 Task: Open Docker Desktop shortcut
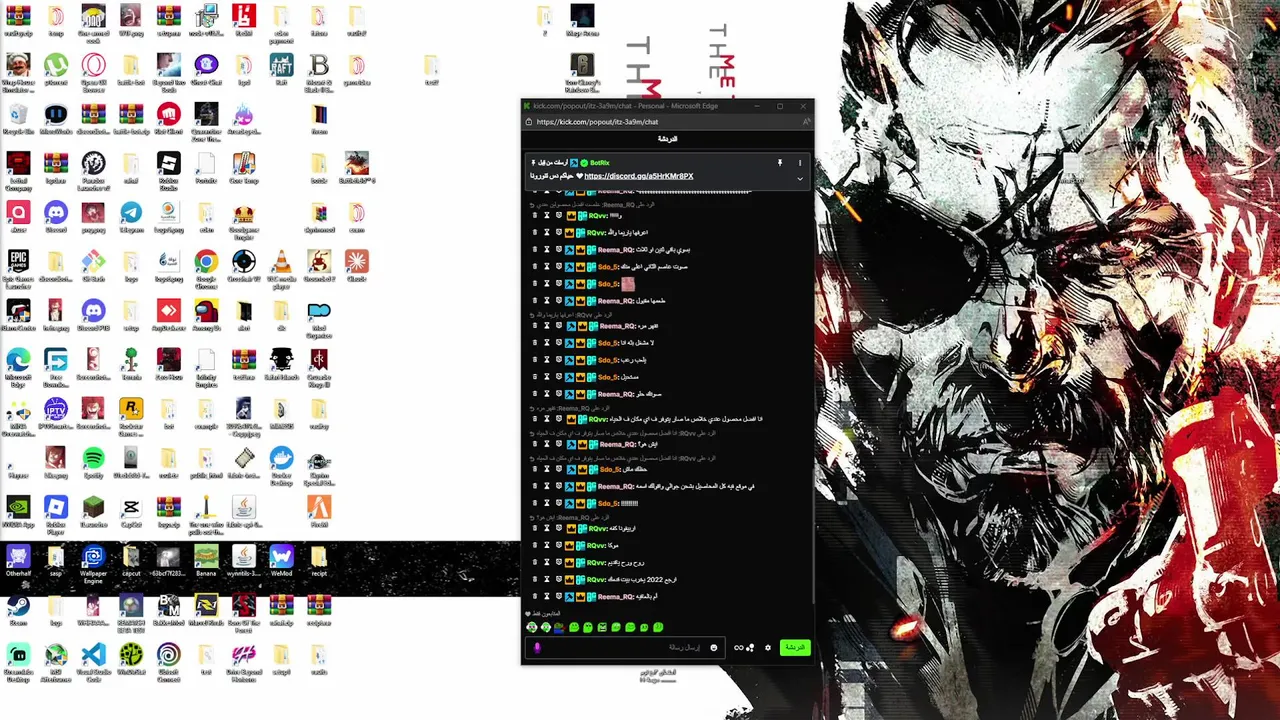click(x=281, y=464)
